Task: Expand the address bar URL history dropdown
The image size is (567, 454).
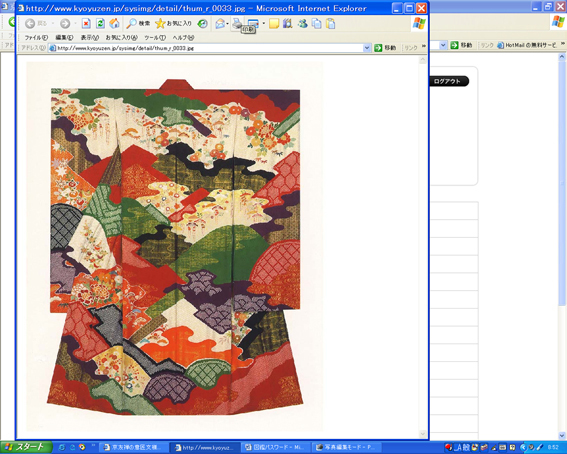Action: click(x=367, y=48)
